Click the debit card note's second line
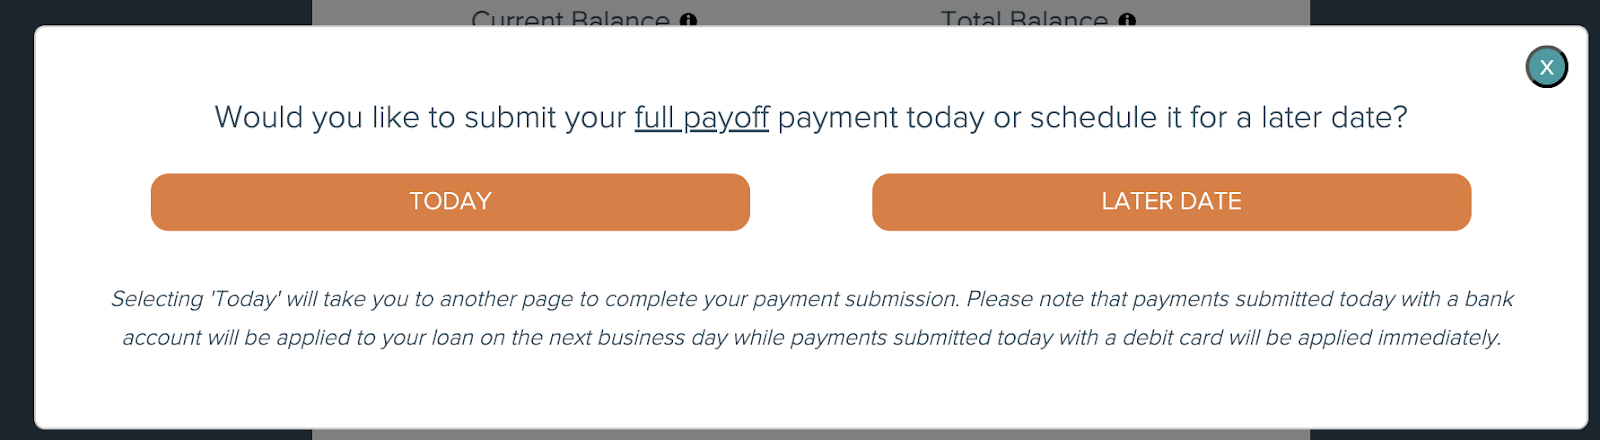Screen dimensions: 1600x440 coord(811,338)
